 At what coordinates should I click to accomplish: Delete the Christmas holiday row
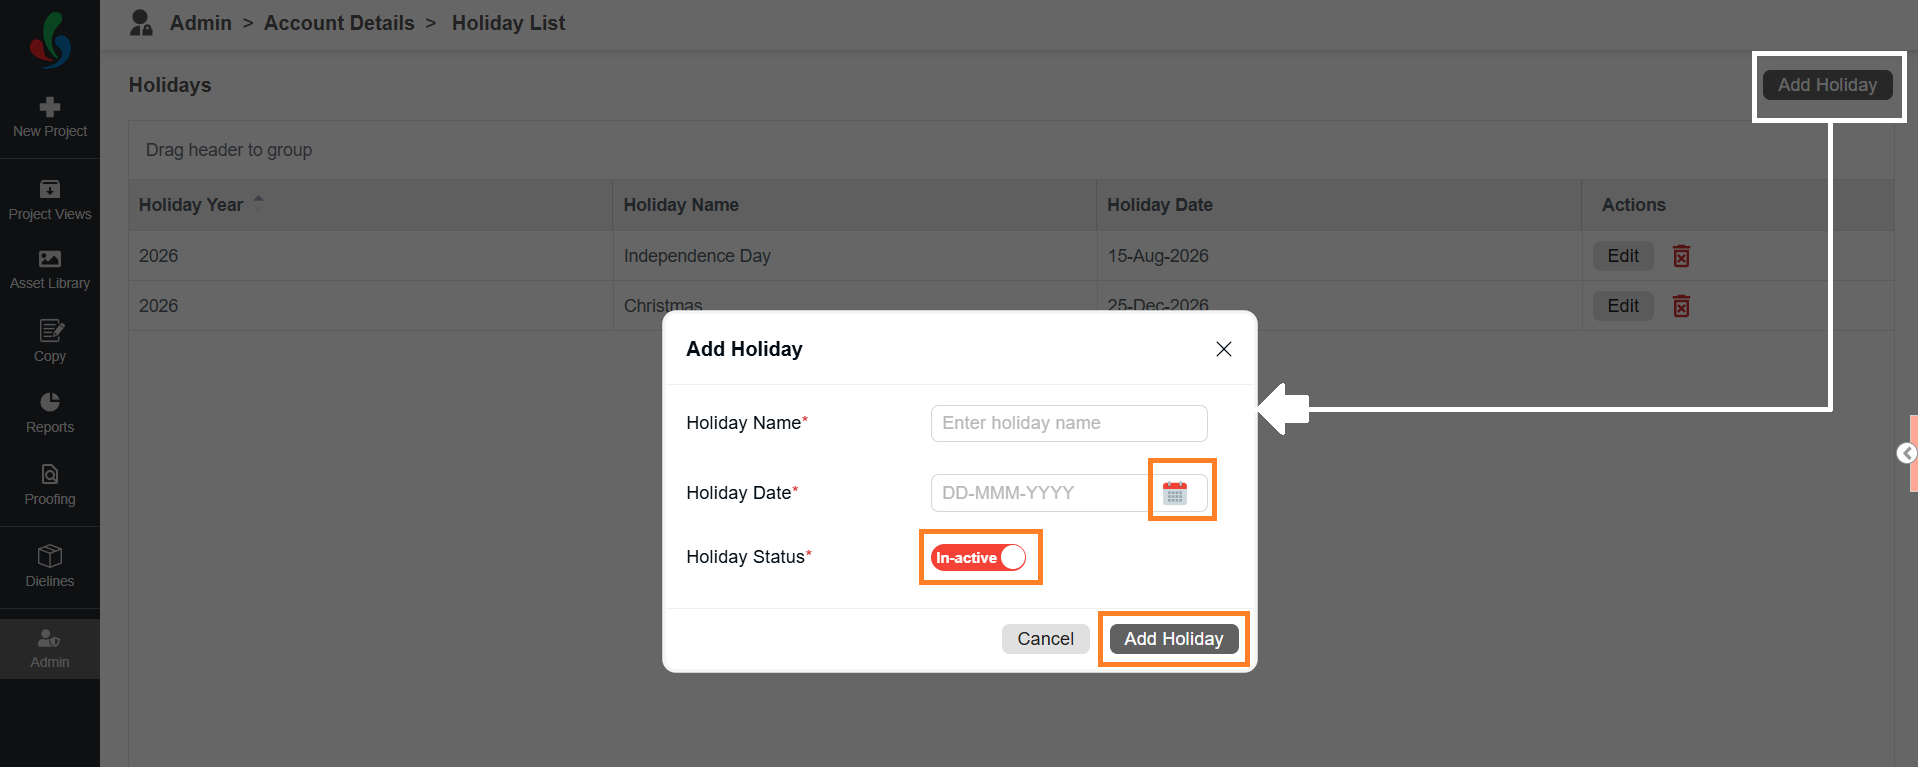point(1681,306)
